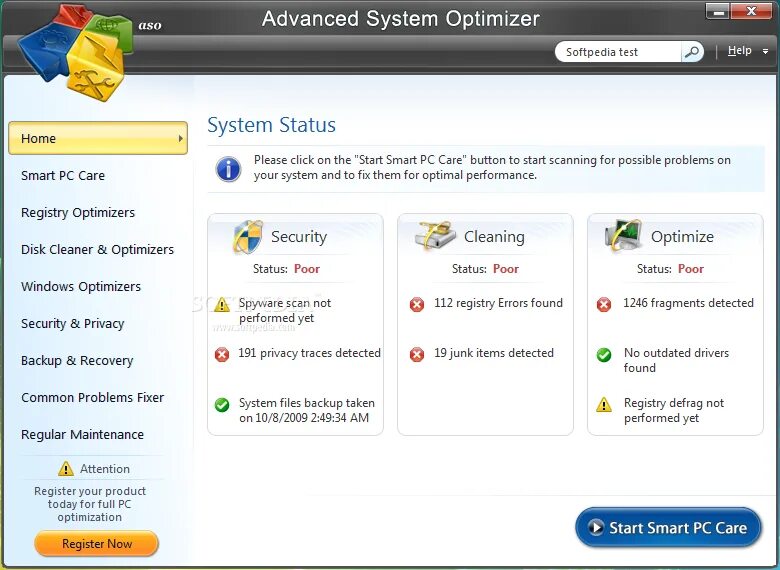Click the spyware scan warning icon
Viewport: 780px width, 570px height.
coord(221,304)
